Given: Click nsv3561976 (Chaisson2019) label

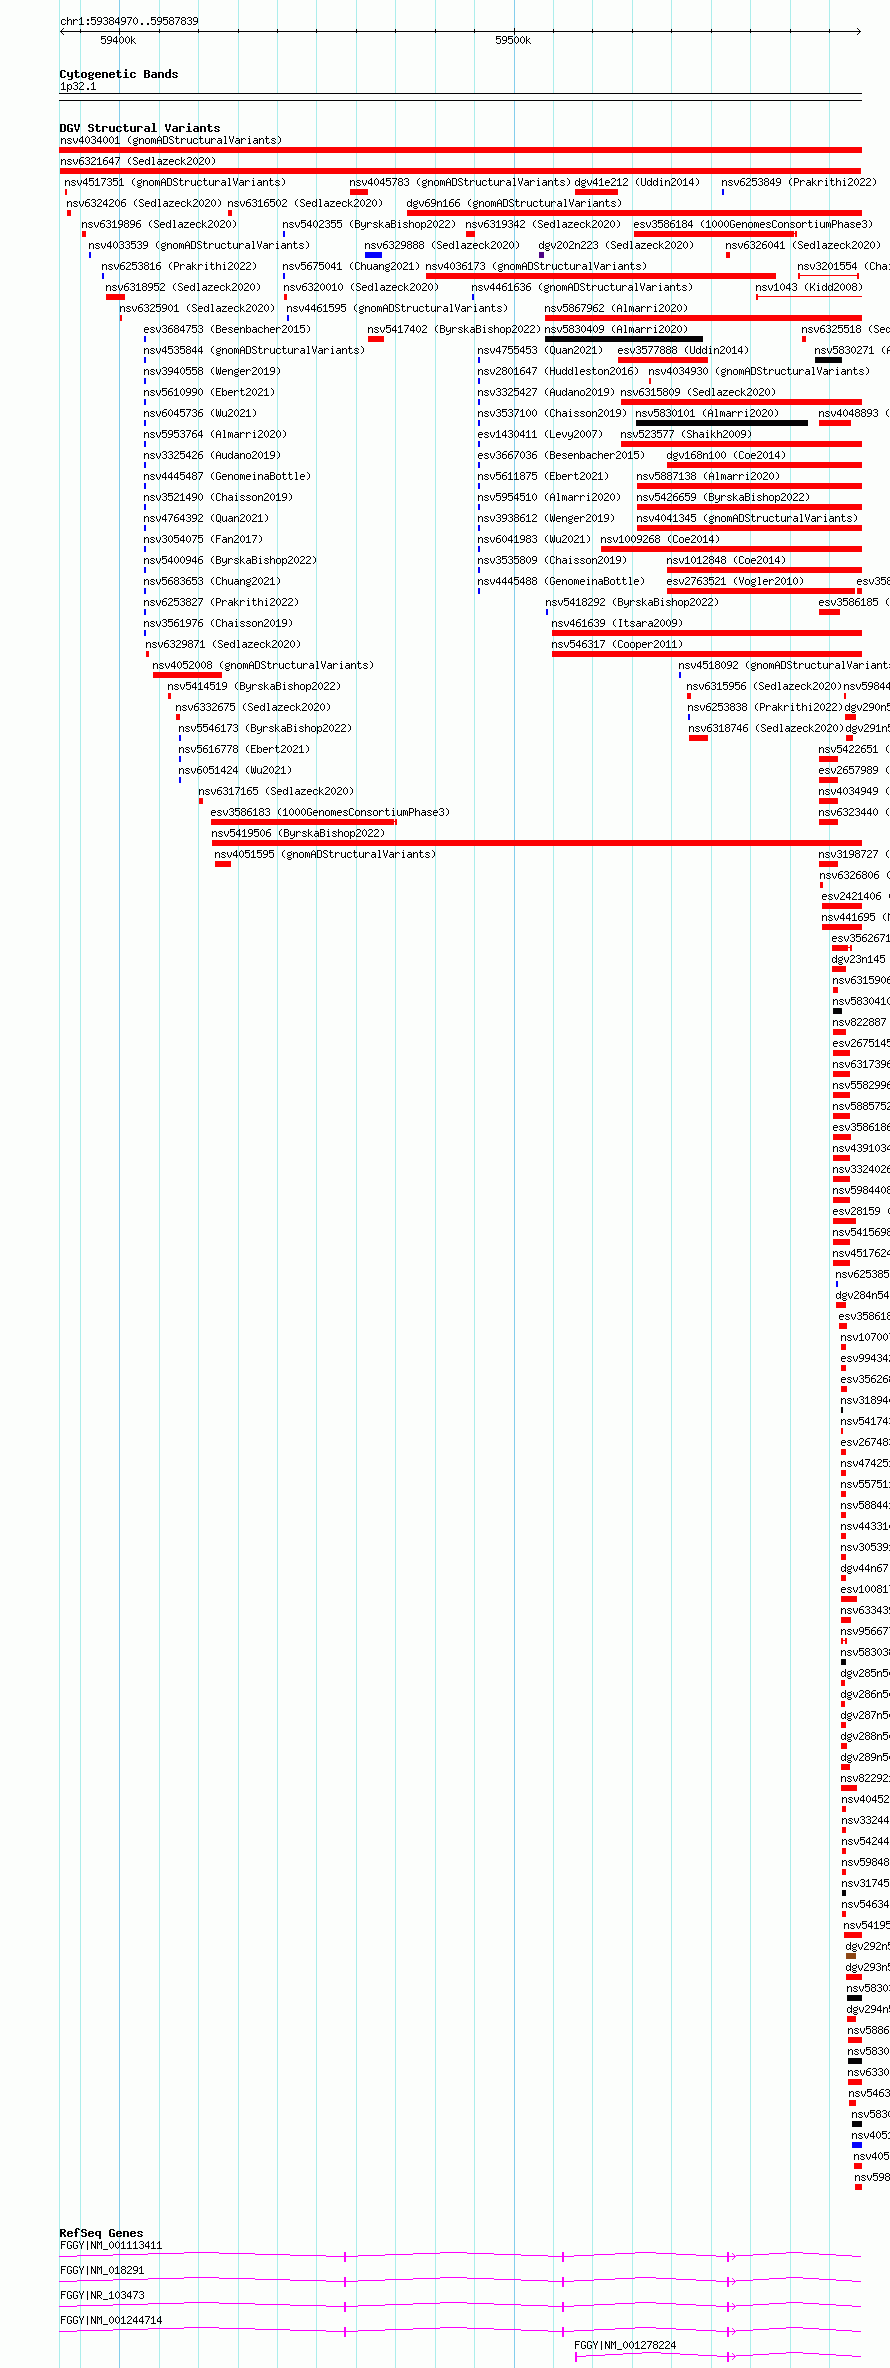Looking at the screenshot, I should (x=218, y=623).
